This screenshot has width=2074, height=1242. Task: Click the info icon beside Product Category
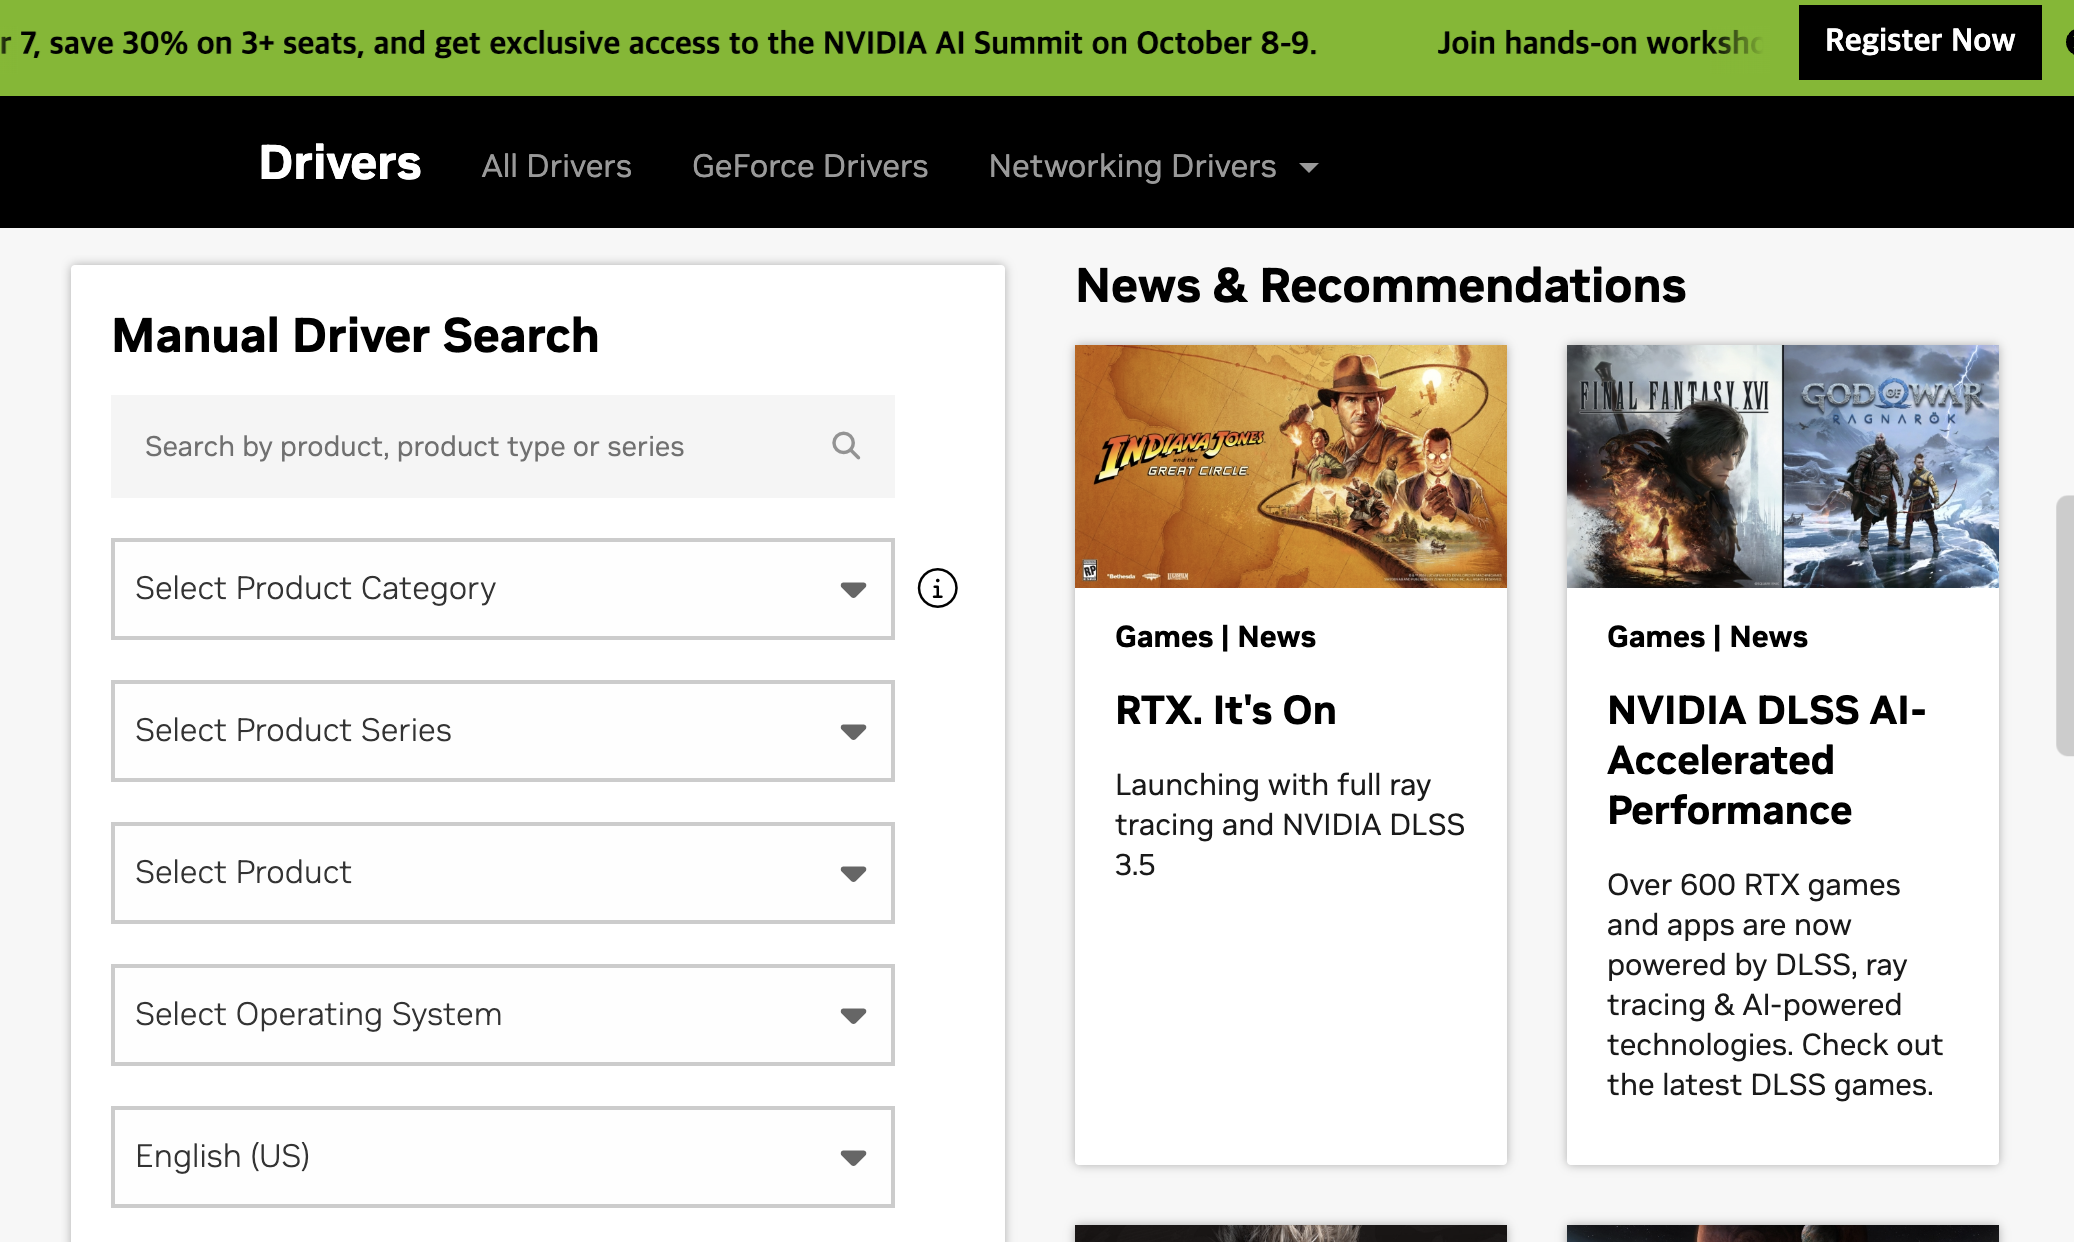(x=937, y=588)
